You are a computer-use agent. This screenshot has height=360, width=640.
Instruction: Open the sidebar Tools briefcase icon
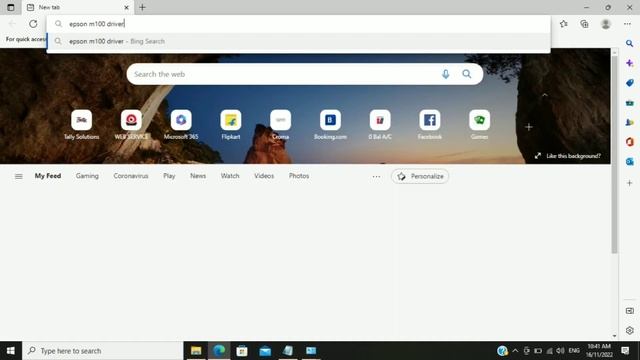629,102
